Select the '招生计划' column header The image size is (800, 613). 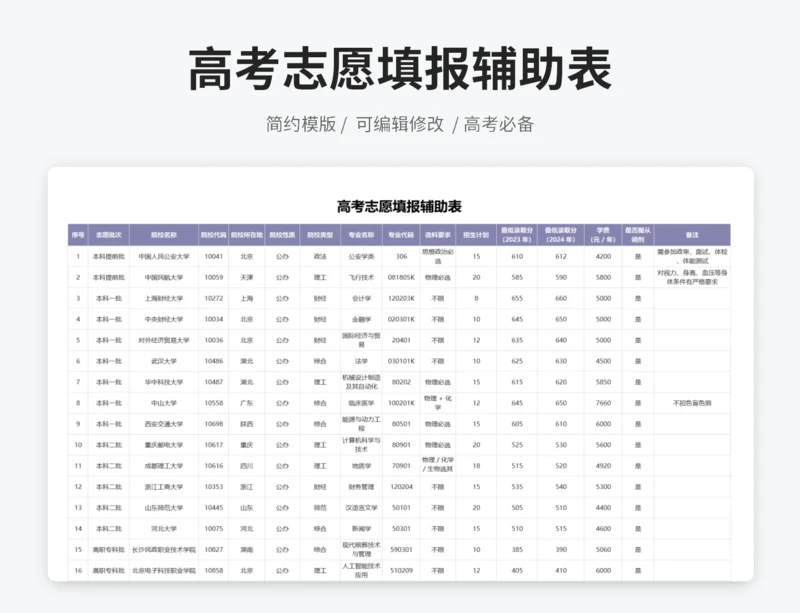click(x=476, y=235)
